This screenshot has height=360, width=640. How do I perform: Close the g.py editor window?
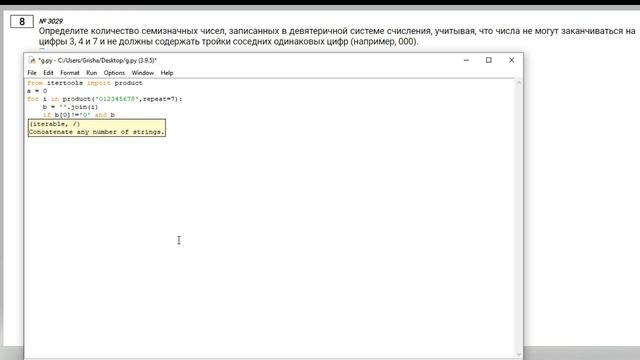coord(511,60)
